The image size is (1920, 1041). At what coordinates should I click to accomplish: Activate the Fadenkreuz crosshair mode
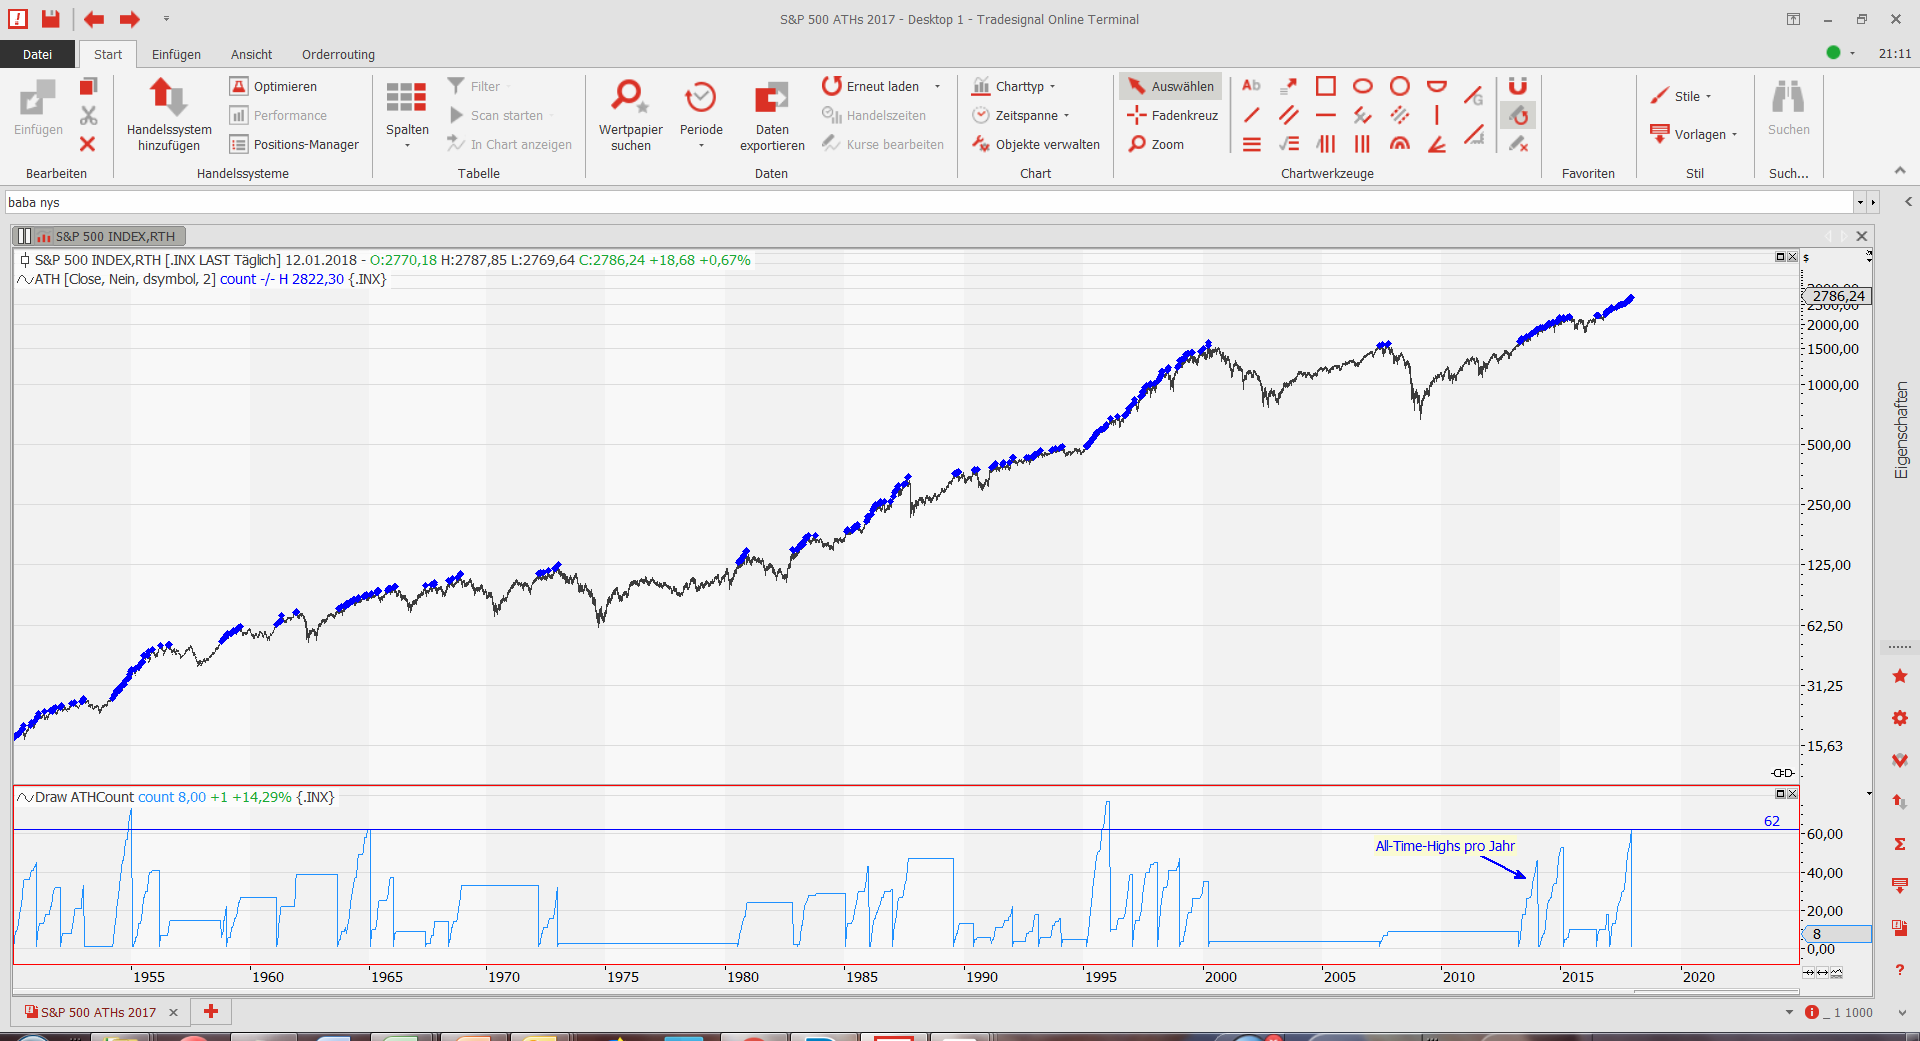[1173, 116]
